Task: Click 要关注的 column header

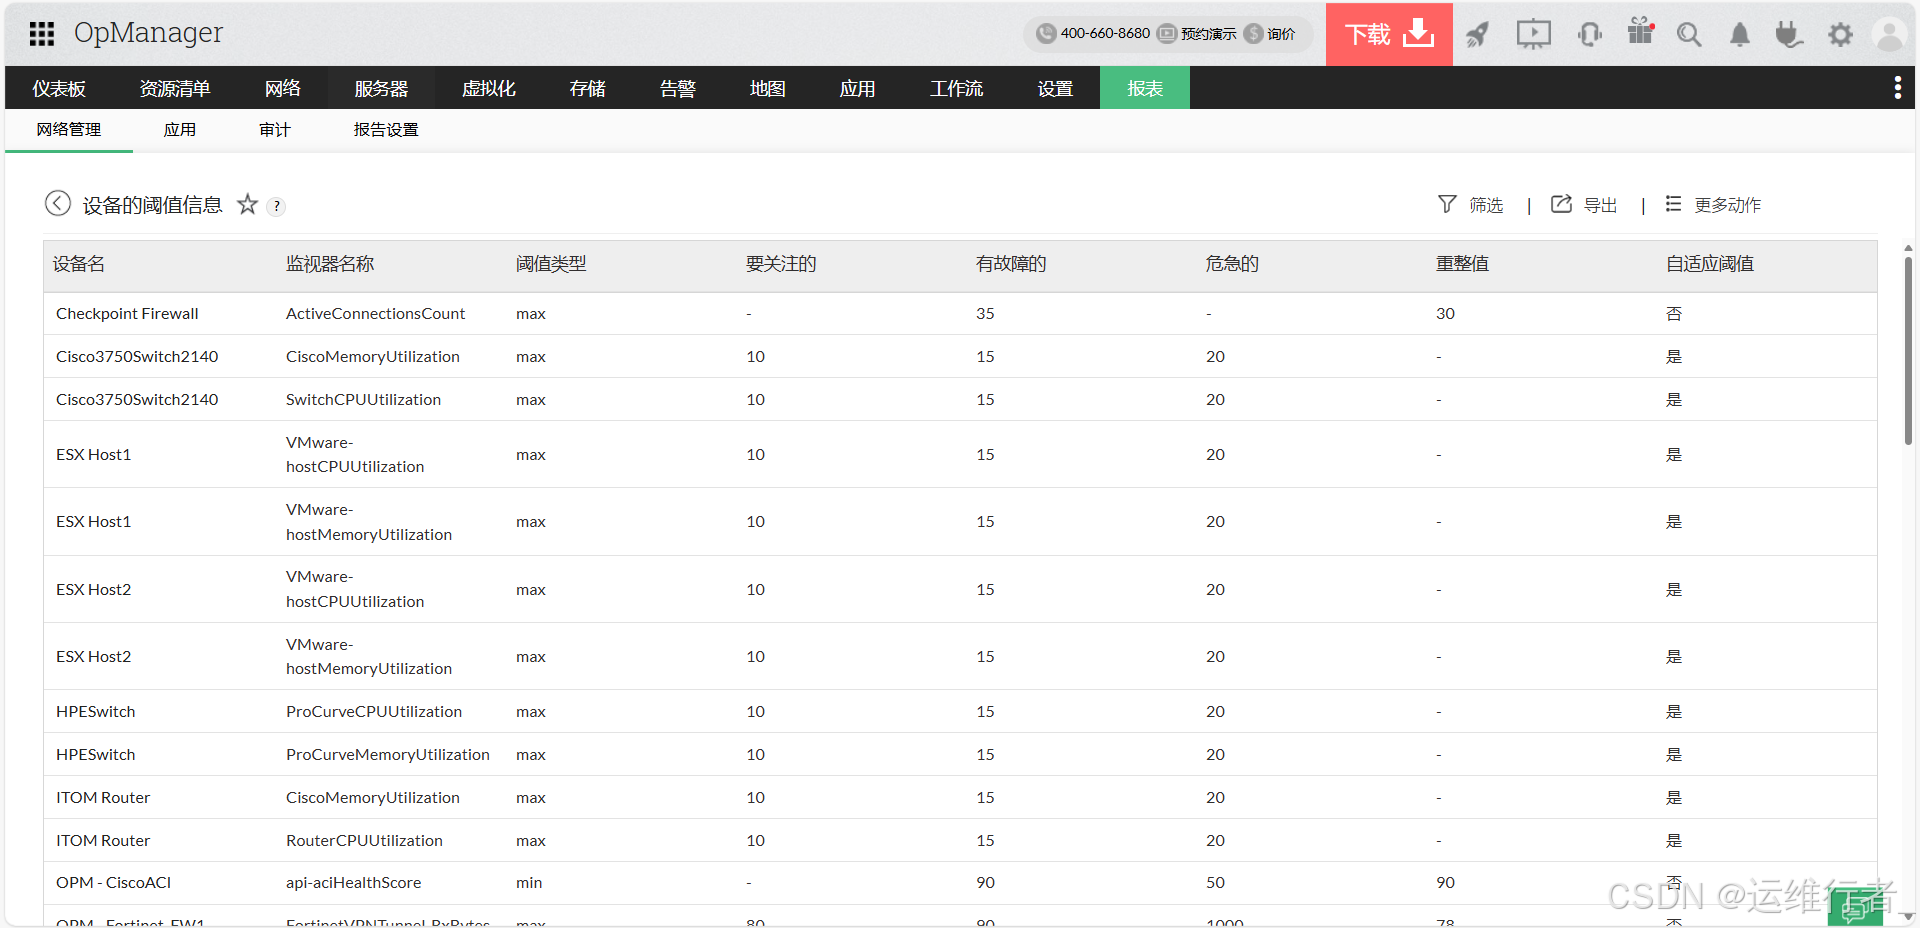Action: pyautogui.click(x=781, y=264)
